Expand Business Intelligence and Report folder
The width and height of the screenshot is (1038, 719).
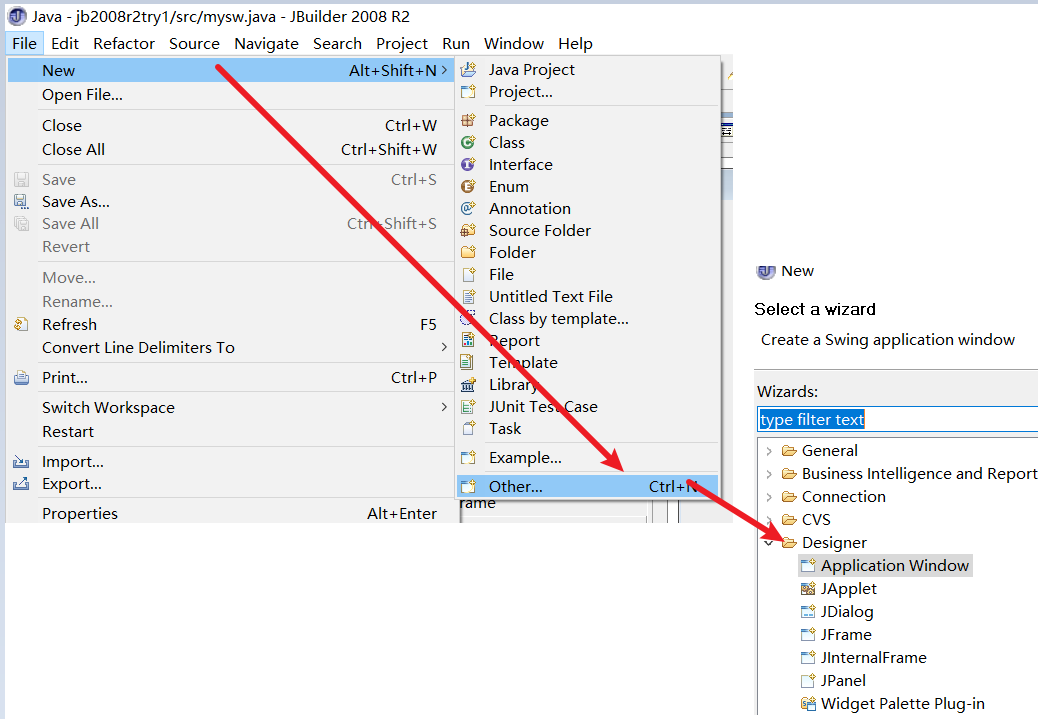[x=769, y=474]
